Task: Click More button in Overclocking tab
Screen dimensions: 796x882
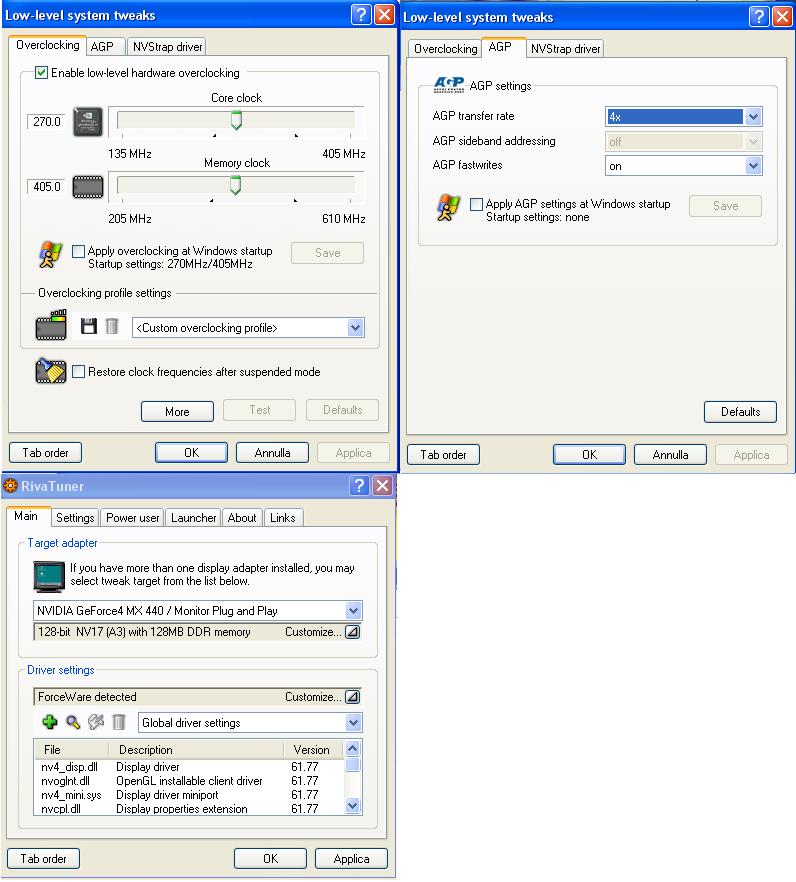Action: [177, 411]
